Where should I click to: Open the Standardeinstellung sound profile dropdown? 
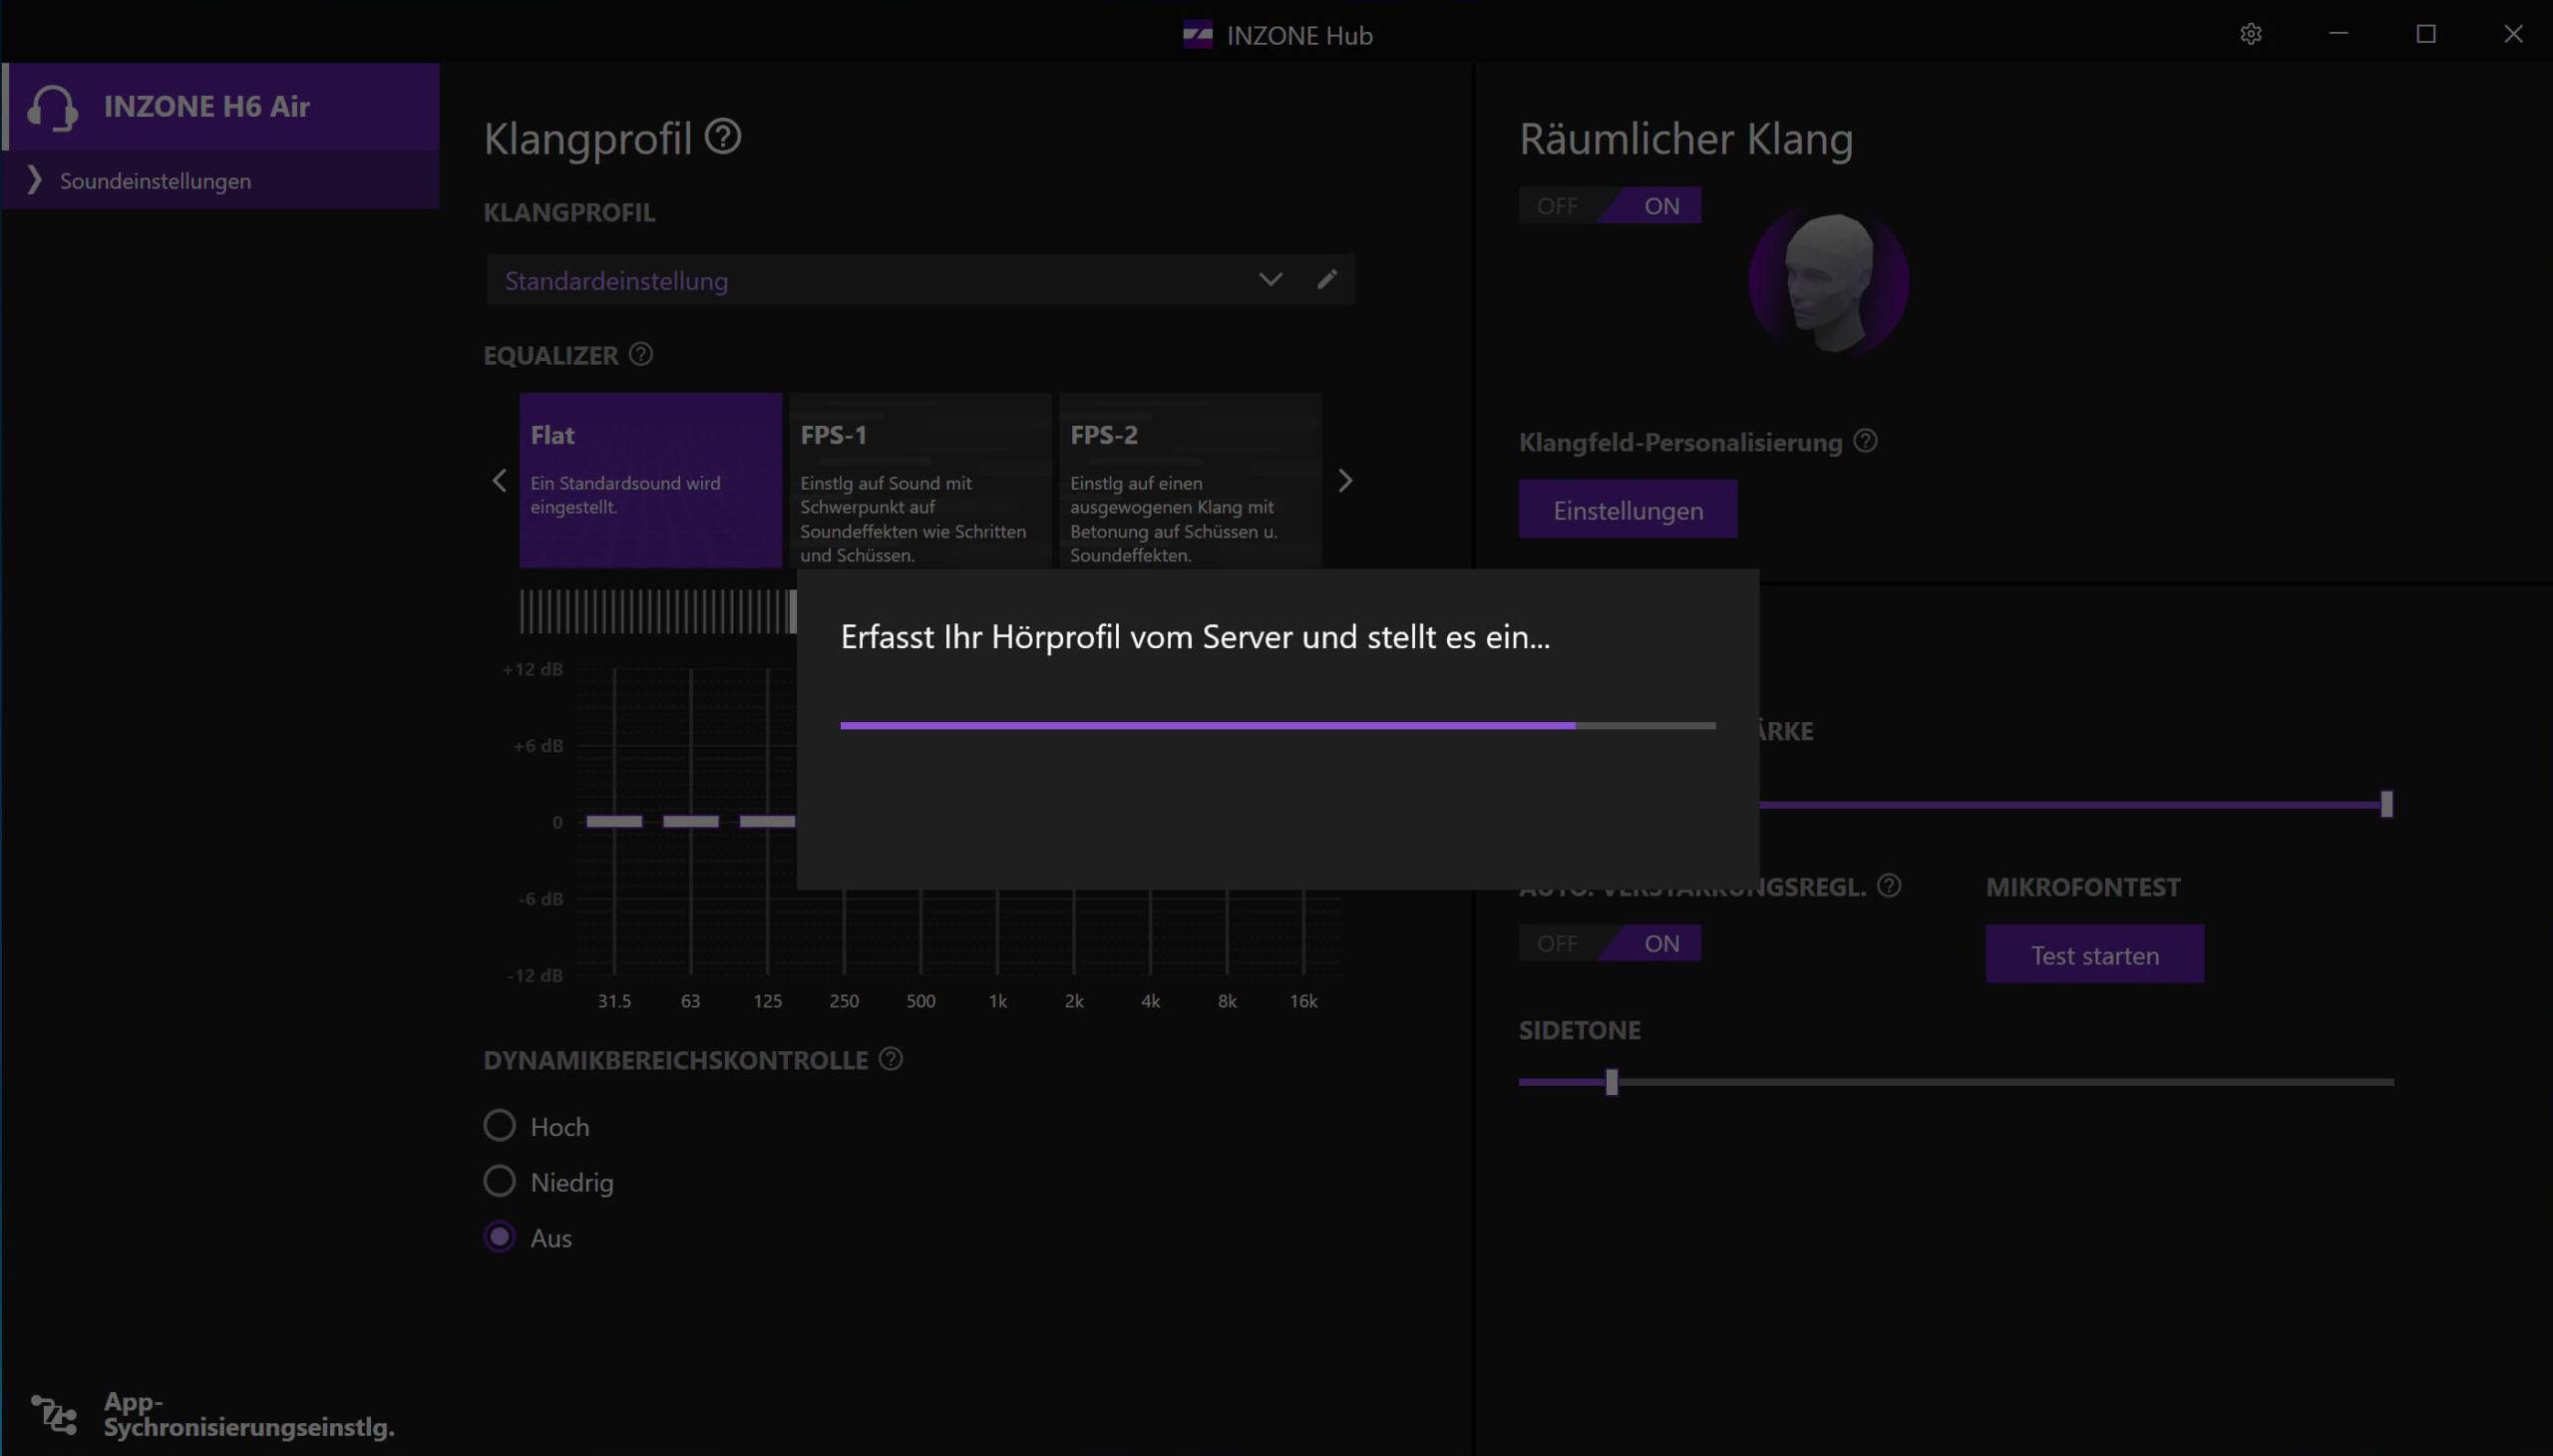click(1270, 280)
